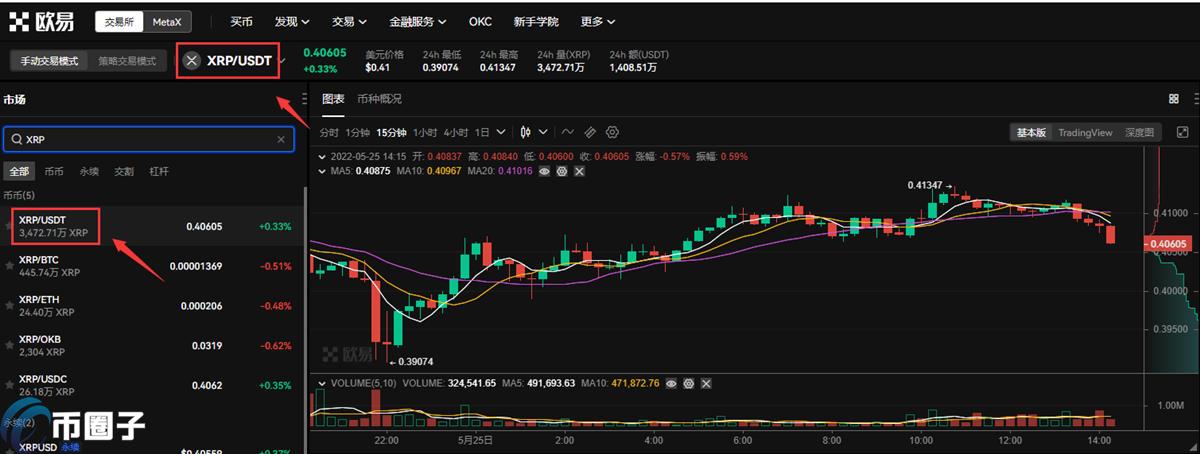The height and width of the screenshot is (454, 1200).
Task: Select the XRP/BTC row in market list
Action: 150,266
